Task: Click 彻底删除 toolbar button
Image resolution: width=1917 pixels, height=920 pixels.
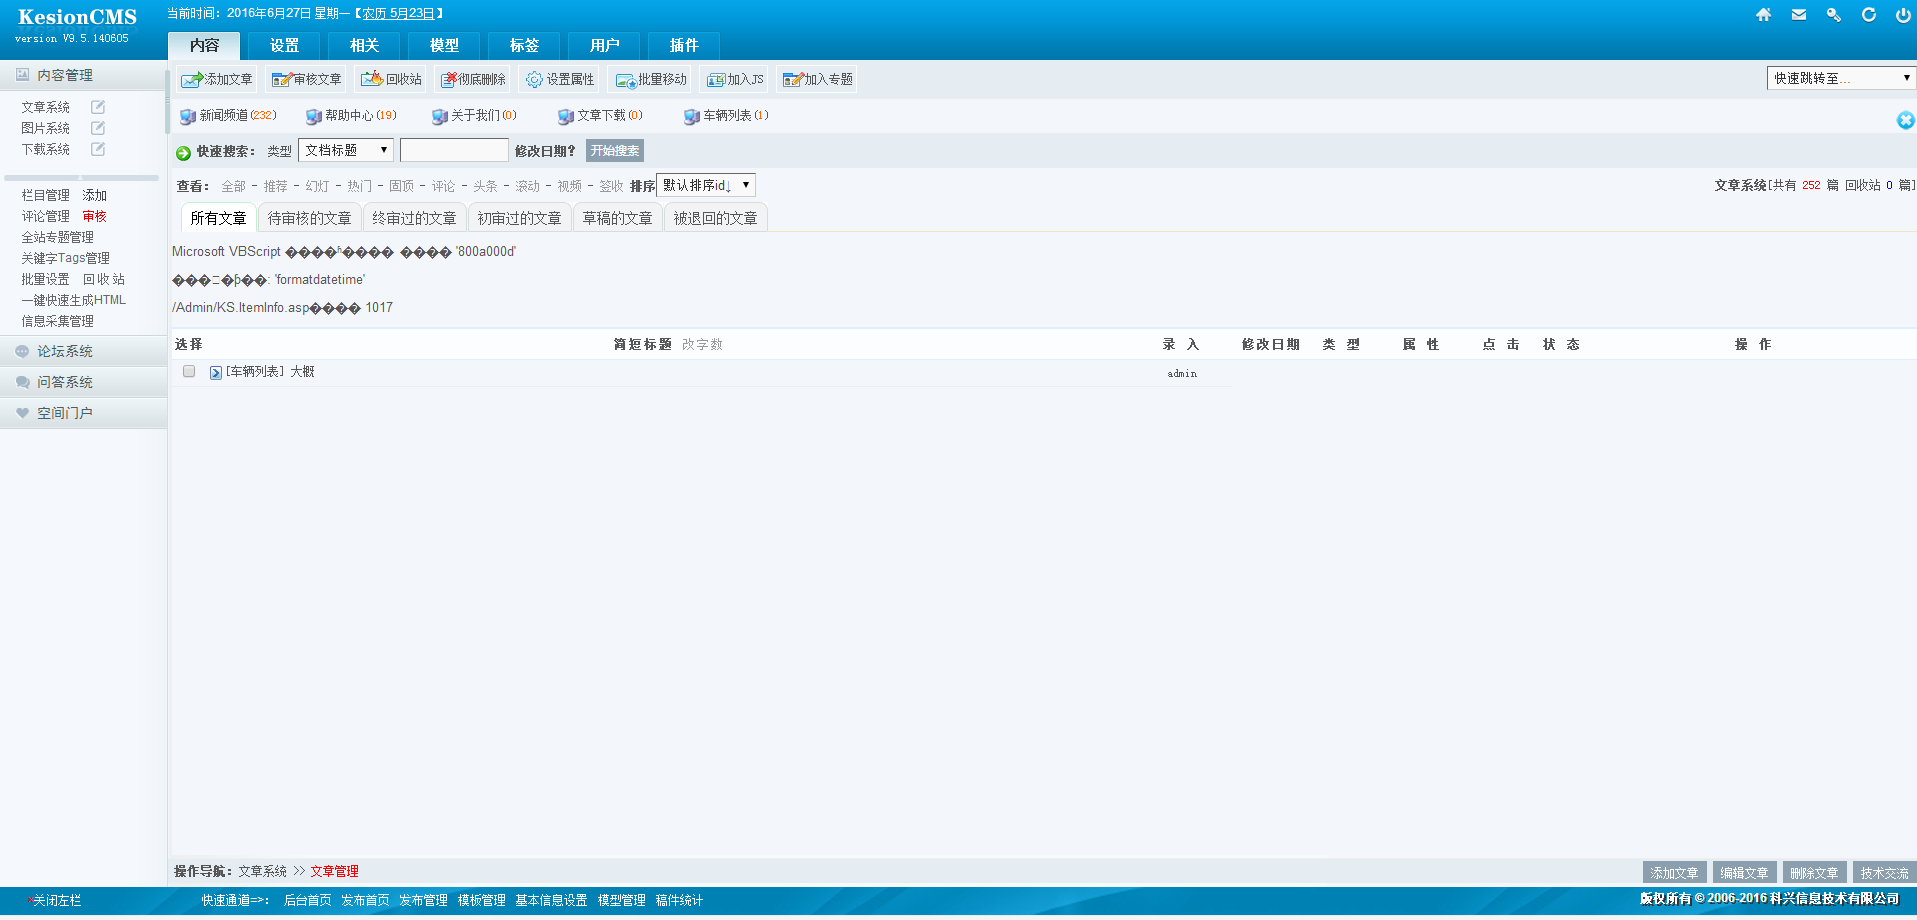Action: click(473, 79)
